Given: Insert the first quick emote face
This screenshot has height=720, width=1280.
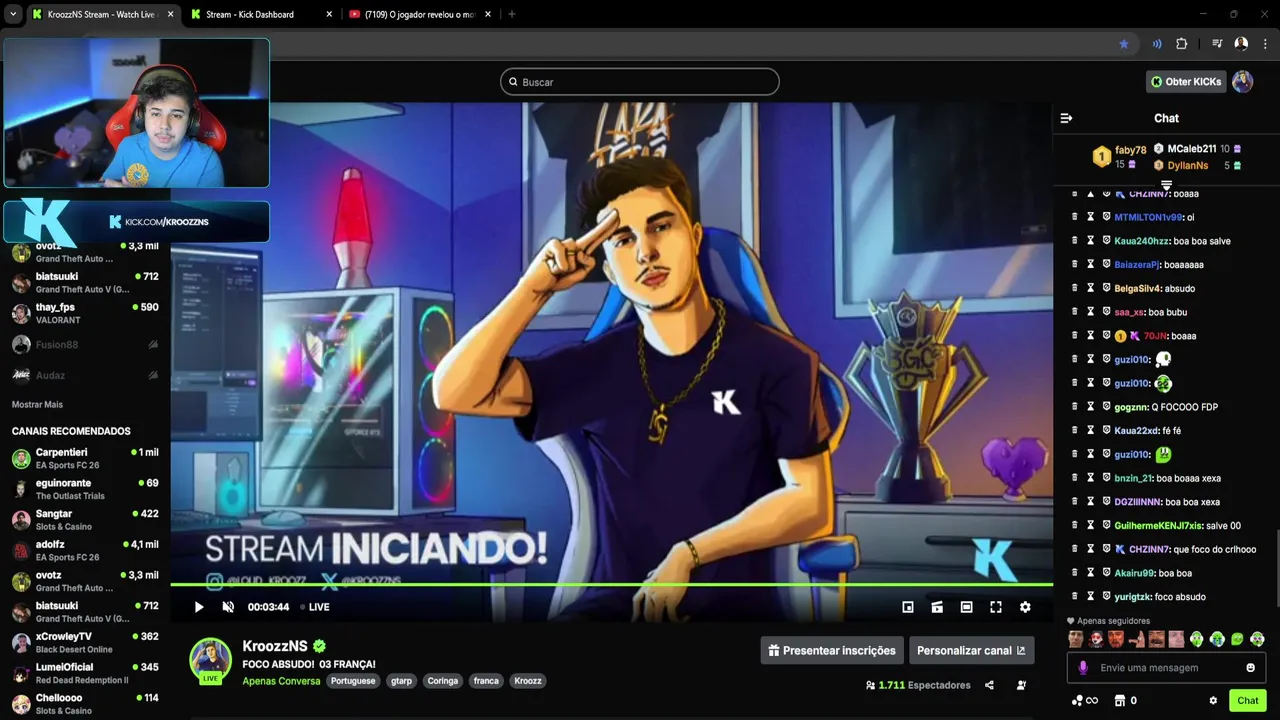Looking at the screenshot, I should point(1076,639).
